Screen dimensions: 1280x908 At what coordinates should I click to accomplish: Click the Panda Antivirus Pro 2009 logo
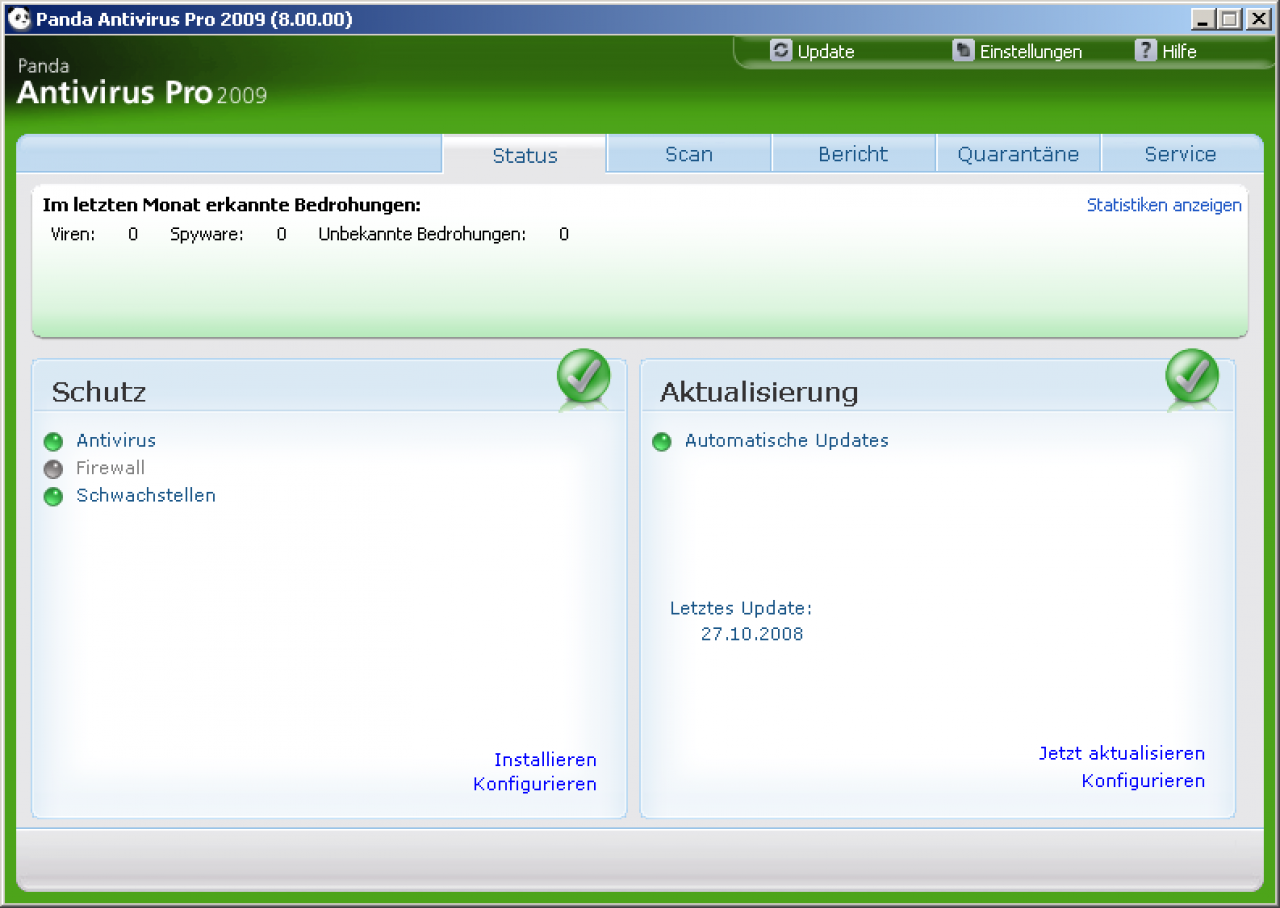click(142, 82)
